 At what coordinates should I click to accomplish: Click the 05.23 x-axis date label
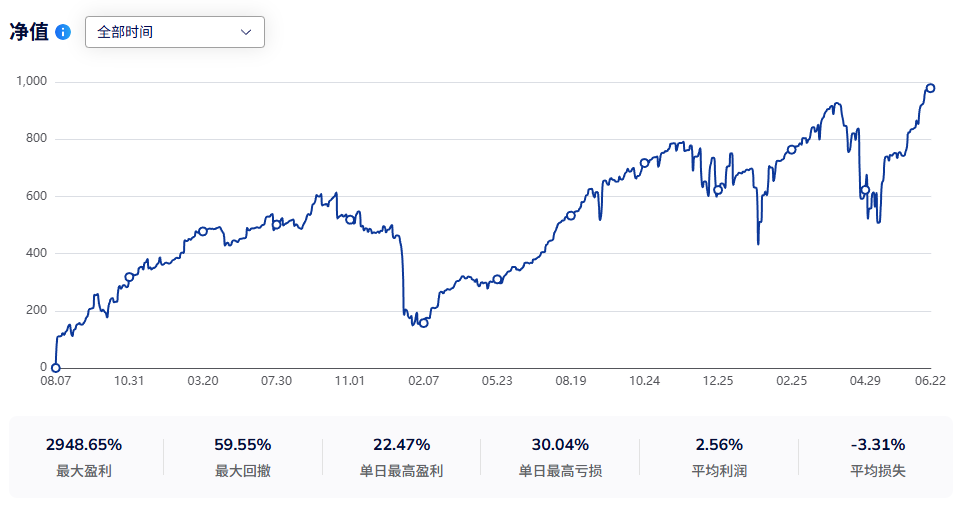point(498,381)
